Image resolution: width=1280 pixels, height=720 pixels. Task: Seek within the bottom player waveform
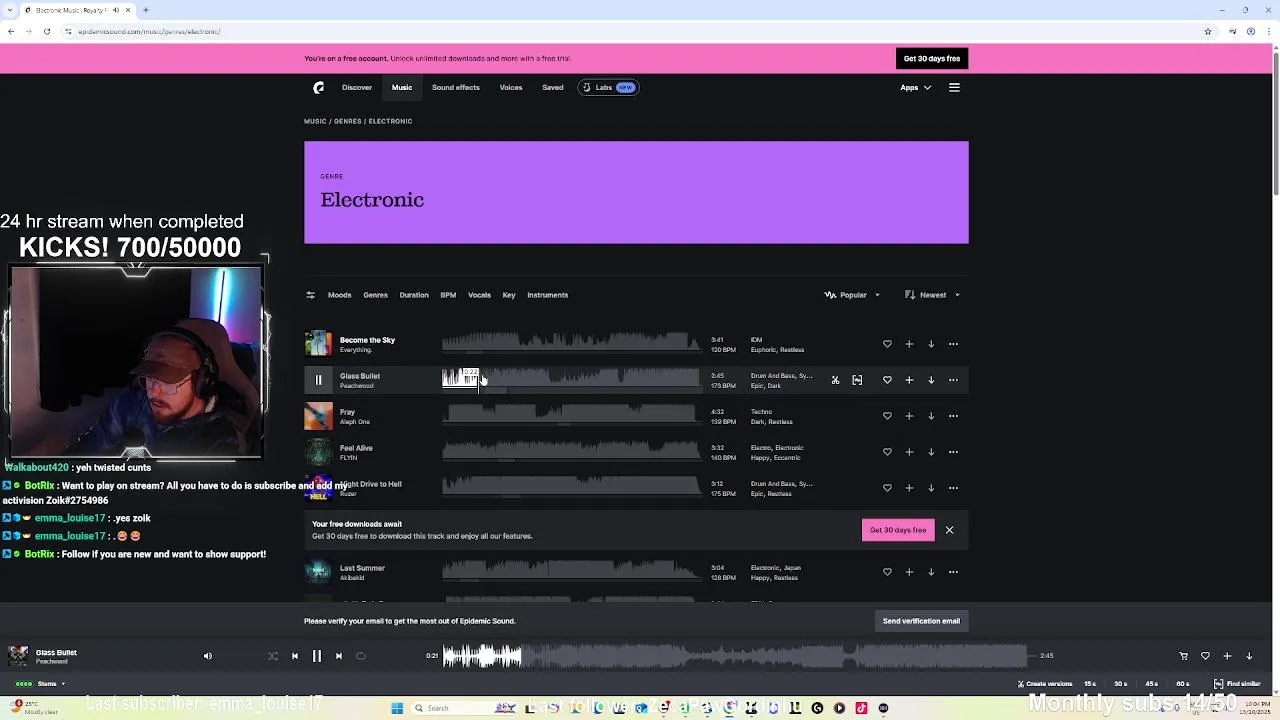point(735,656)
